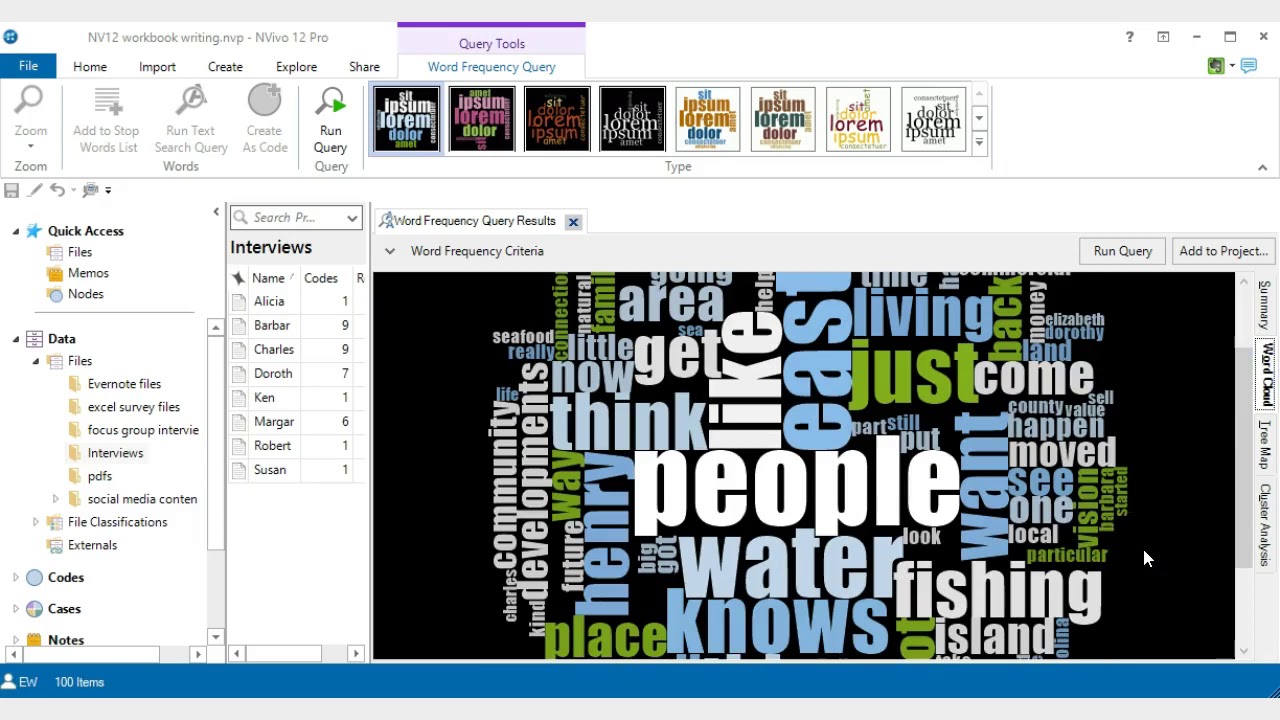The width and height of the screenshot is (1280, 720).
Task: Select the Interviews folder
Action: pyautogui.click(x=115, y=453)
